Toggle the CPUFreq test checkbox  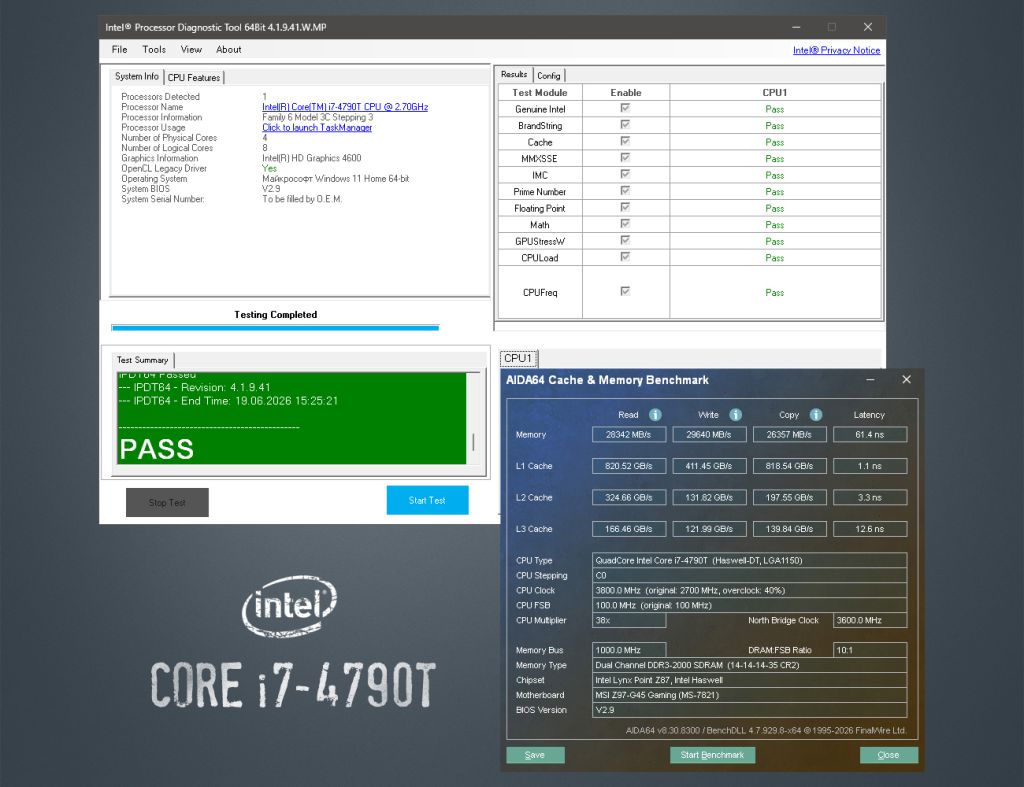(x=625, y=291)
